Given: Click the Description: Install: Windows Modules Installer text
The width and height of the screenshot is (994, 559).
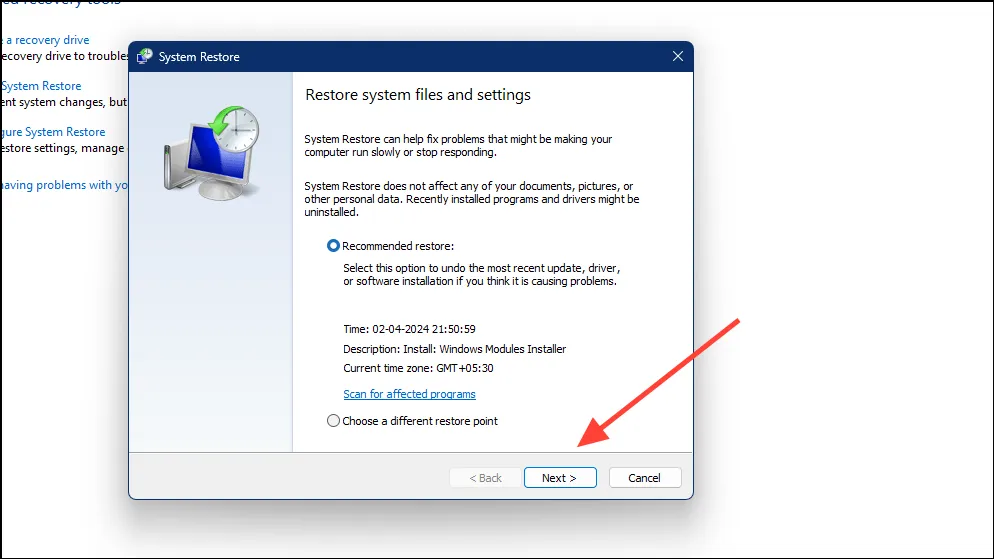Looking at the screenshot, I should pyautogui.click(x=455, y=349).
